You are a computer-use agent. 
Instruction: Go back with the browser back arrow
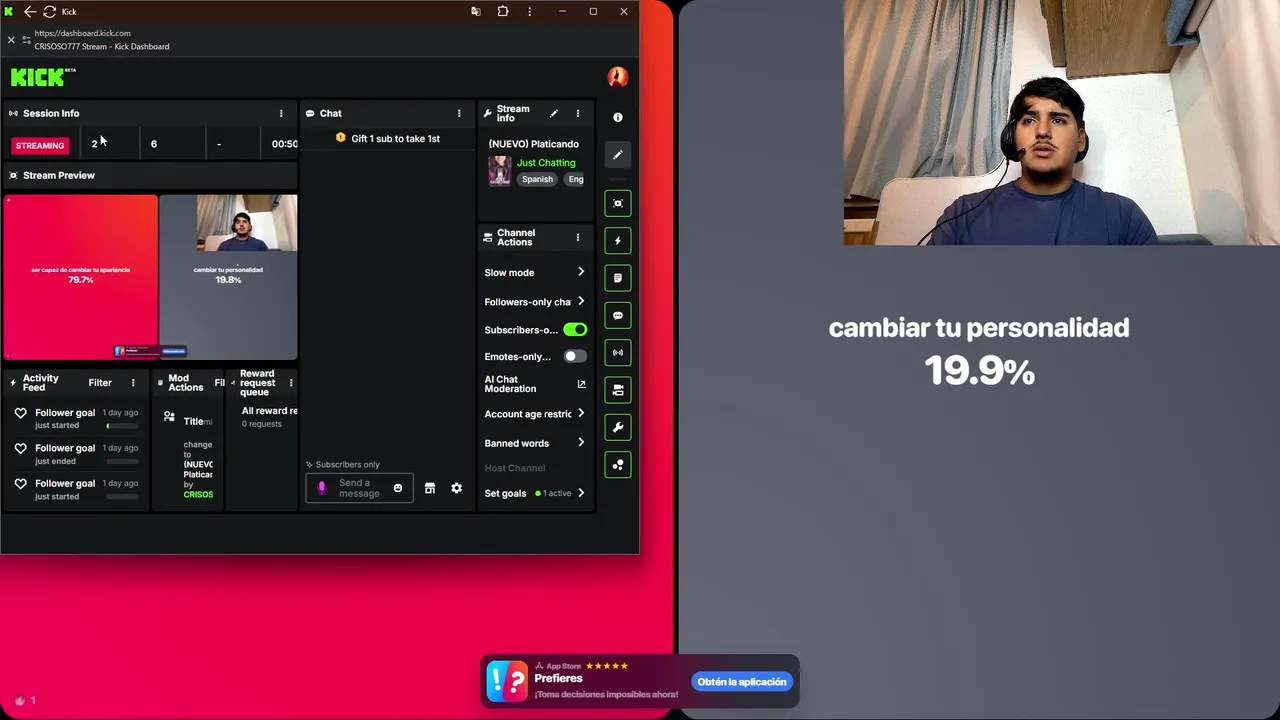pos(30,12)
